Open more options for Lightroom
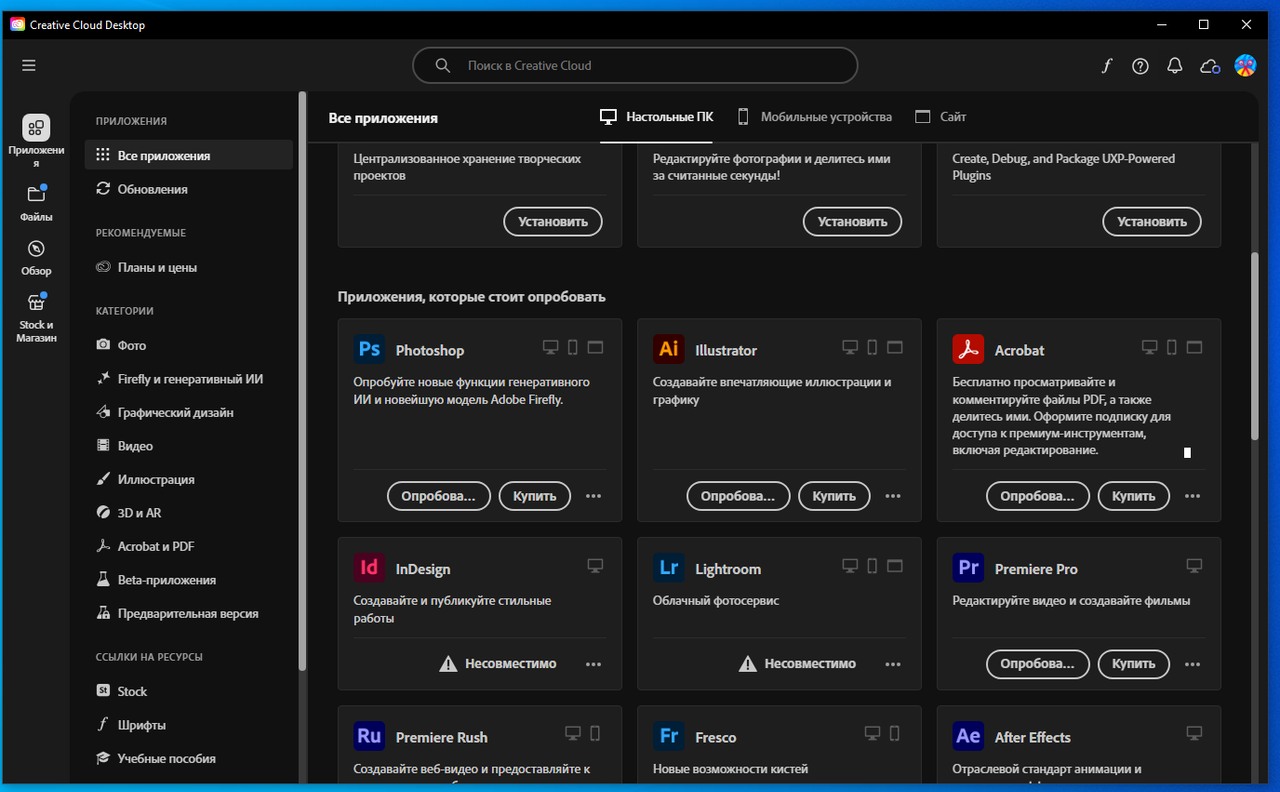 tap(893, 664)
